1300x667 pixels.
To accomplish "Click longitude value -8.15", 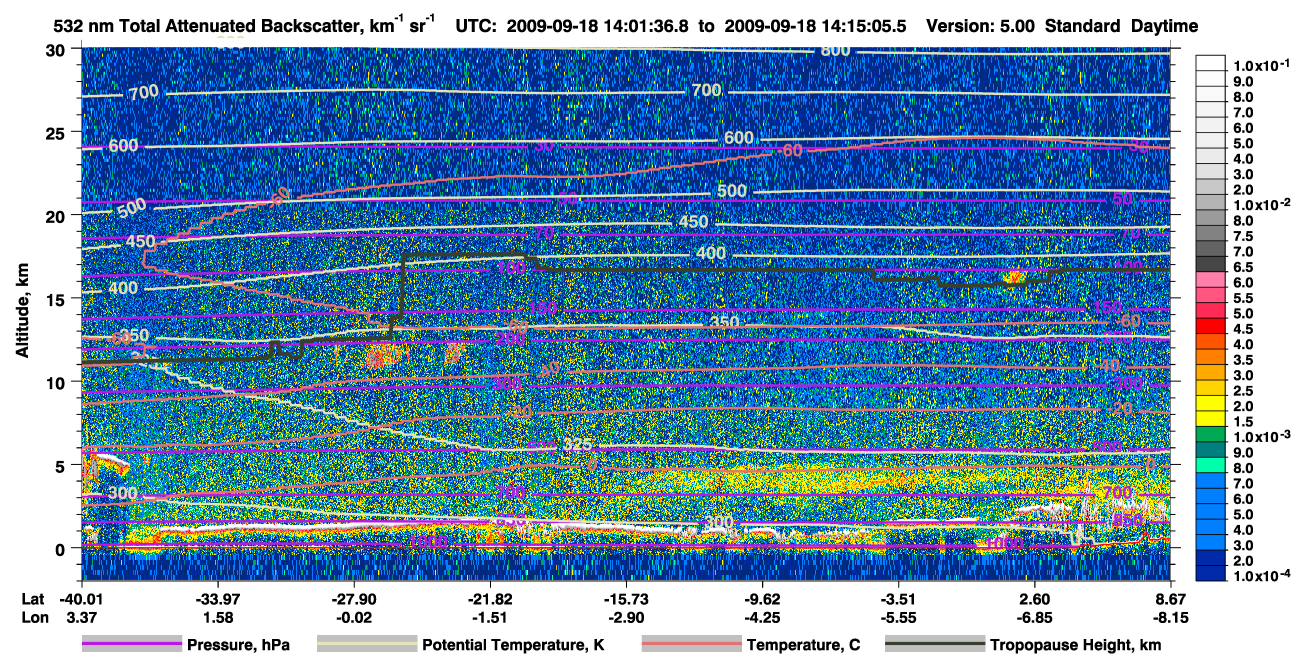I will pyautogui.click(x=1171, y=617).
